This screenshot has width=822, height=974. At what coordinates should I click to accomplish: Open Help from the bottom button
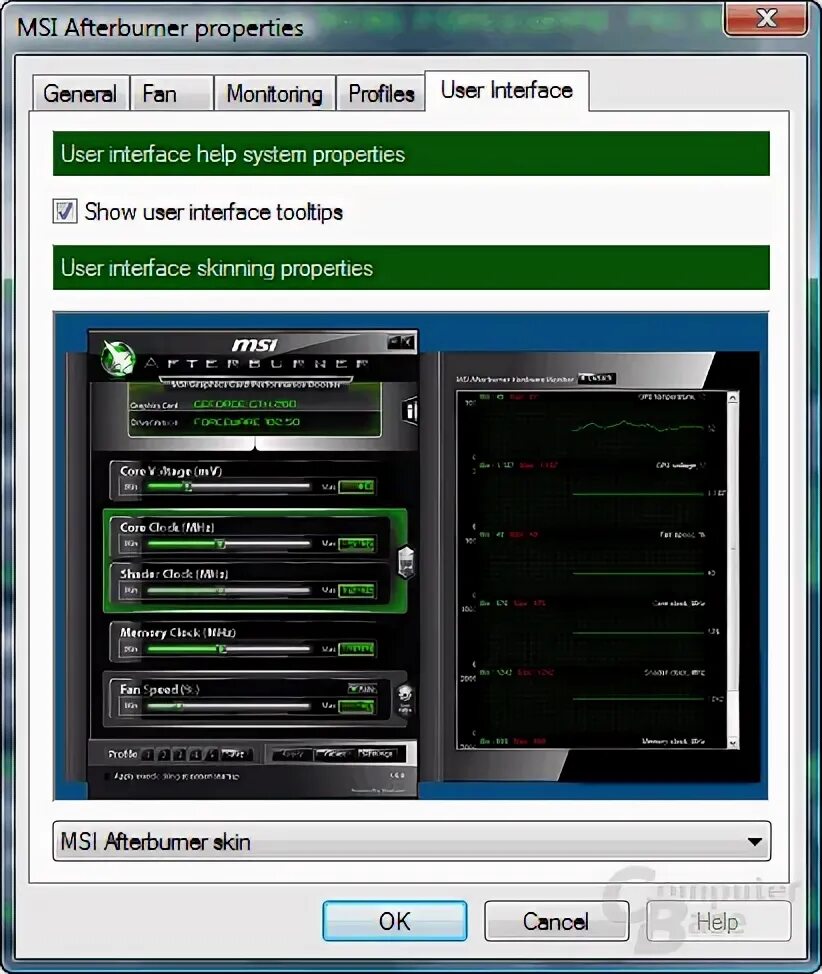click(718, 921)
